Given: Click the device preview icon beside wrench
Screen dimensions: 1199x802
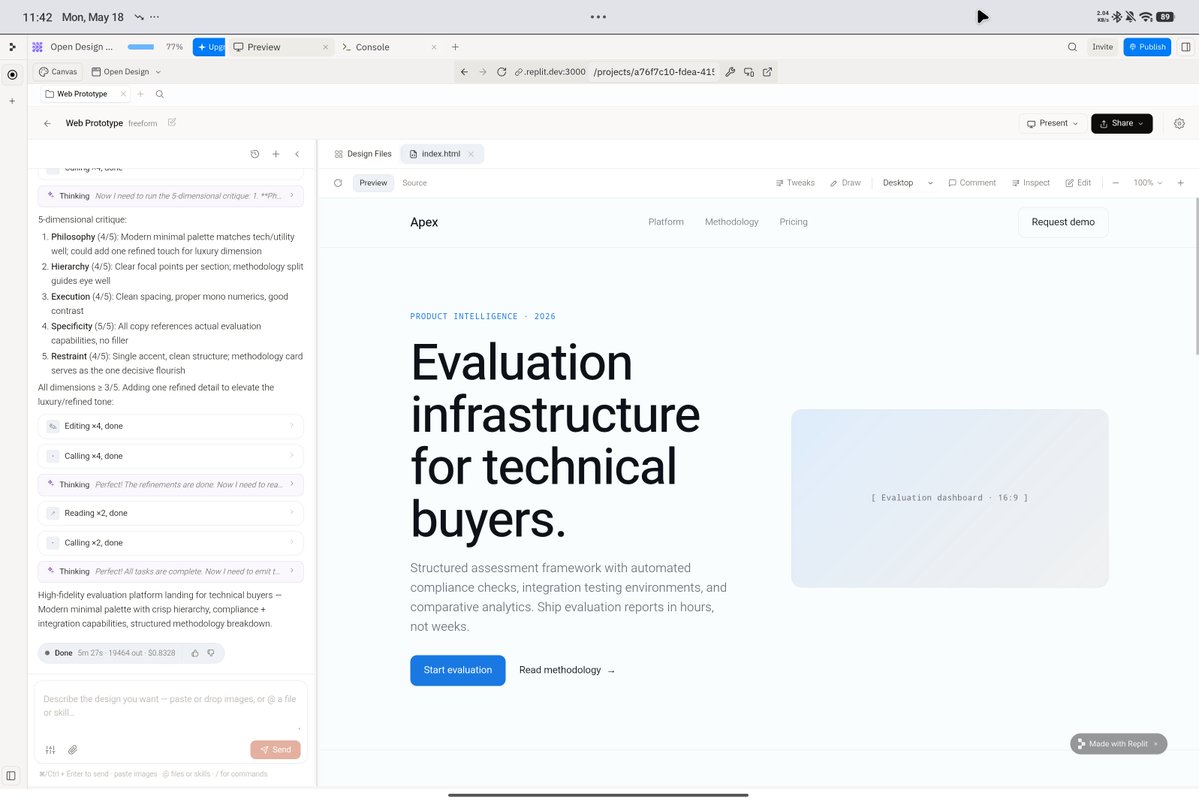Looking at the screenshot, I should (749, 72).
